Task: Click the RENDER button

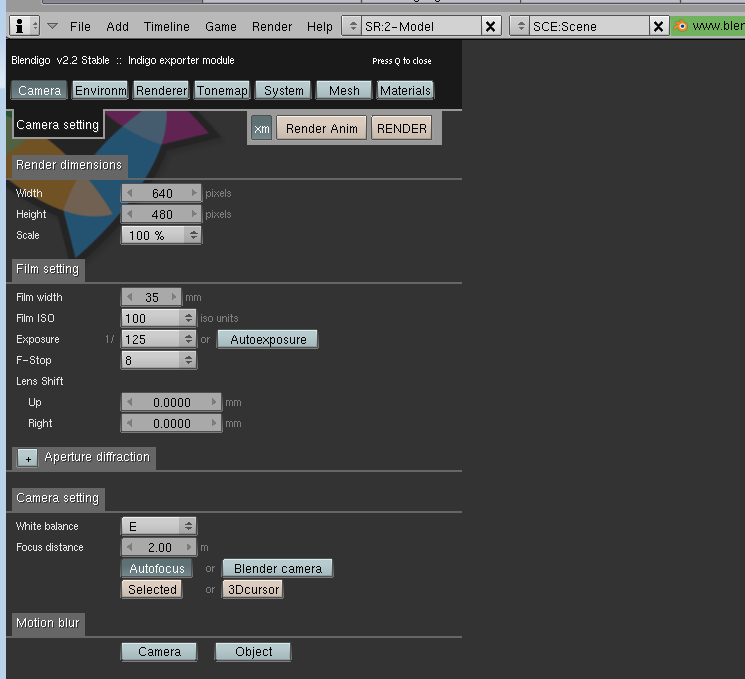Action: (401, 128)
